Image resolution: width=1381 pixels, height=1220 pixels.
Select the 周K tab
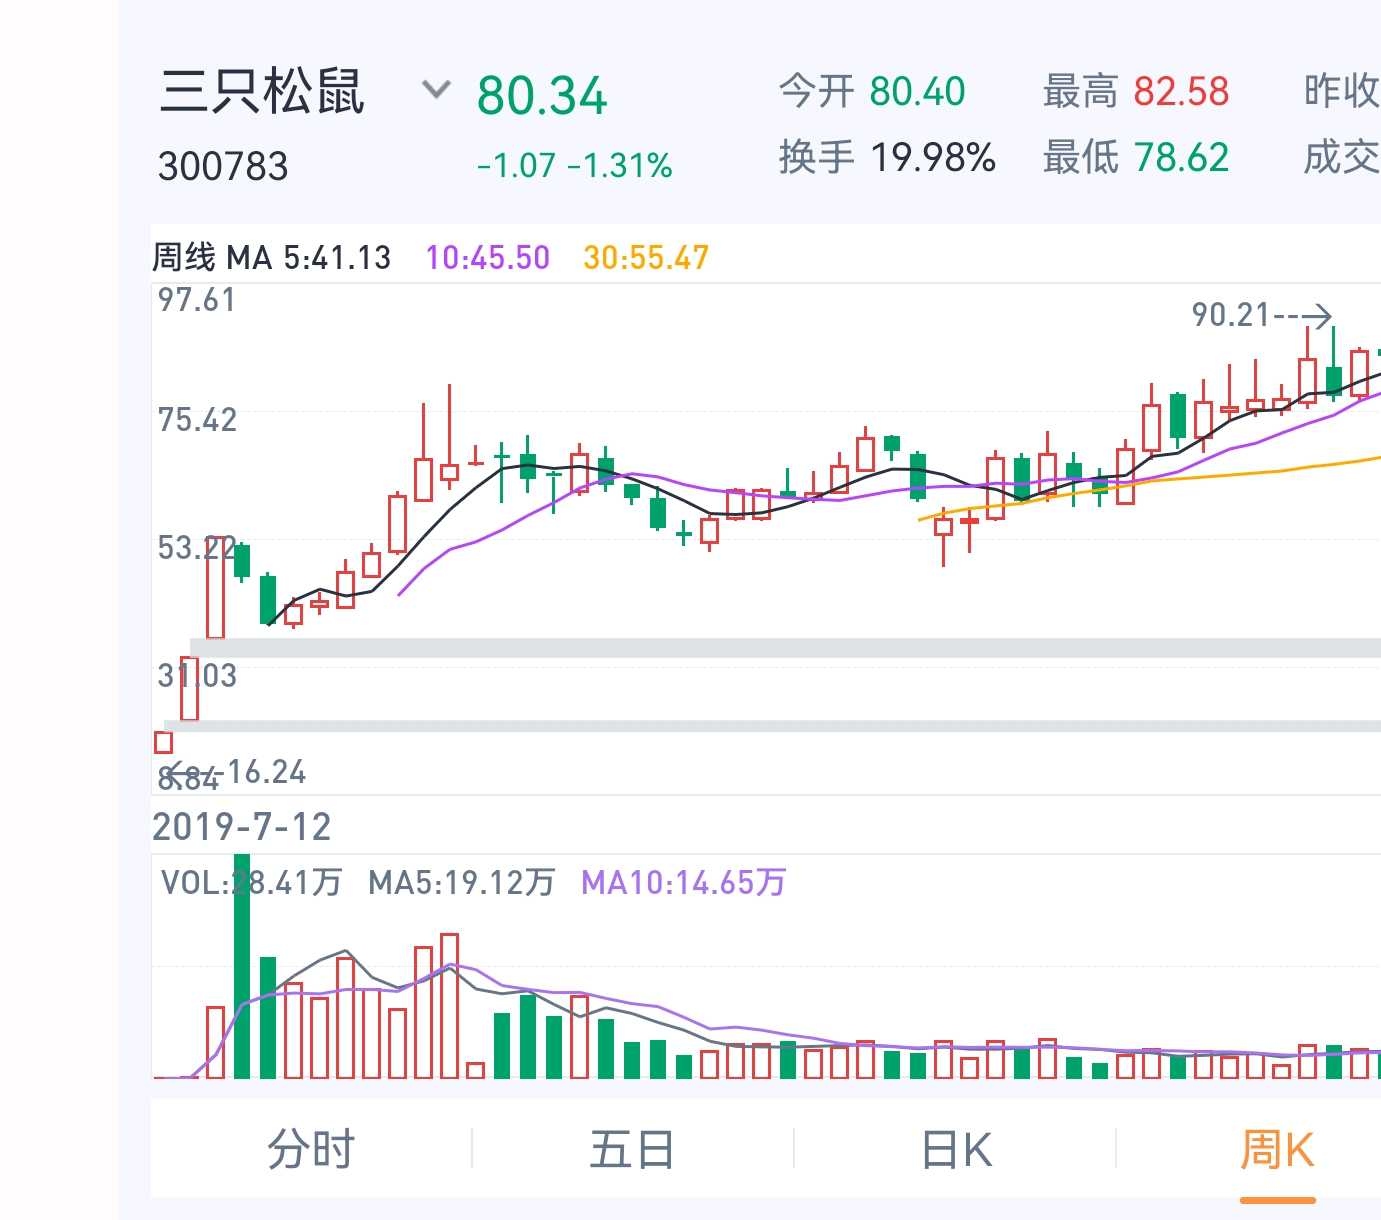point(1277,1149)
